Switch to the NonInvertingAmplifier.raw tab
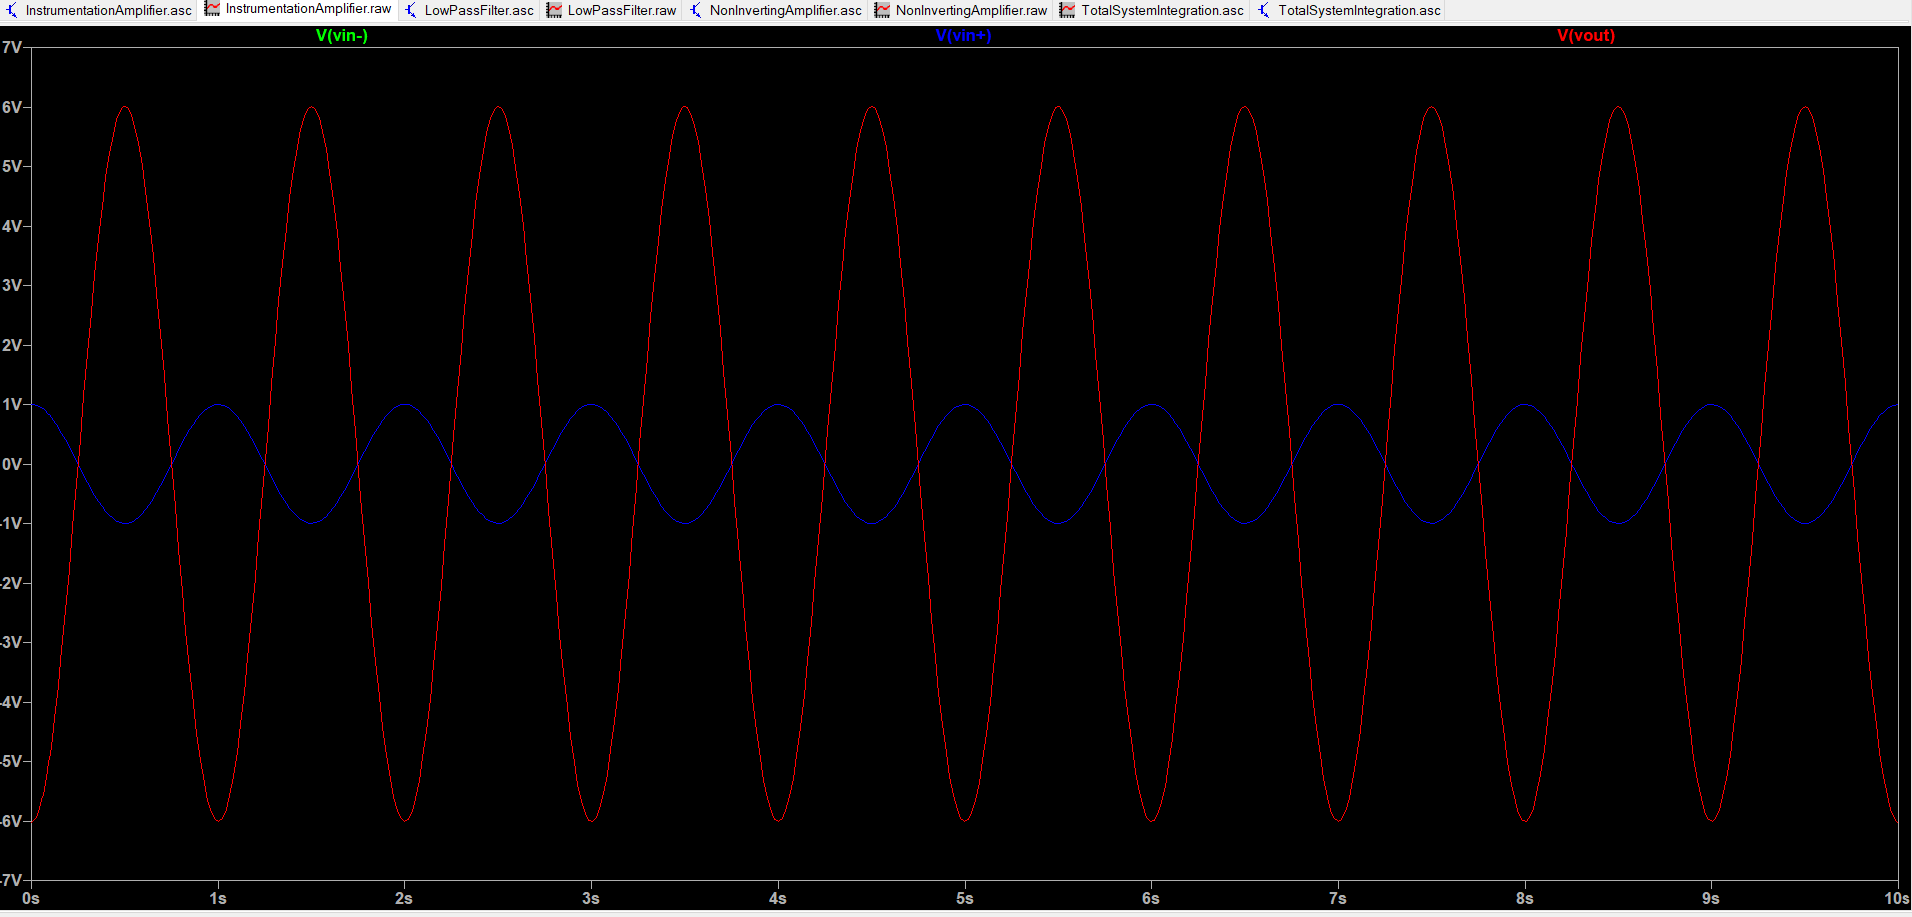Viewport: 1912px width, 917px height. (961, 10)
